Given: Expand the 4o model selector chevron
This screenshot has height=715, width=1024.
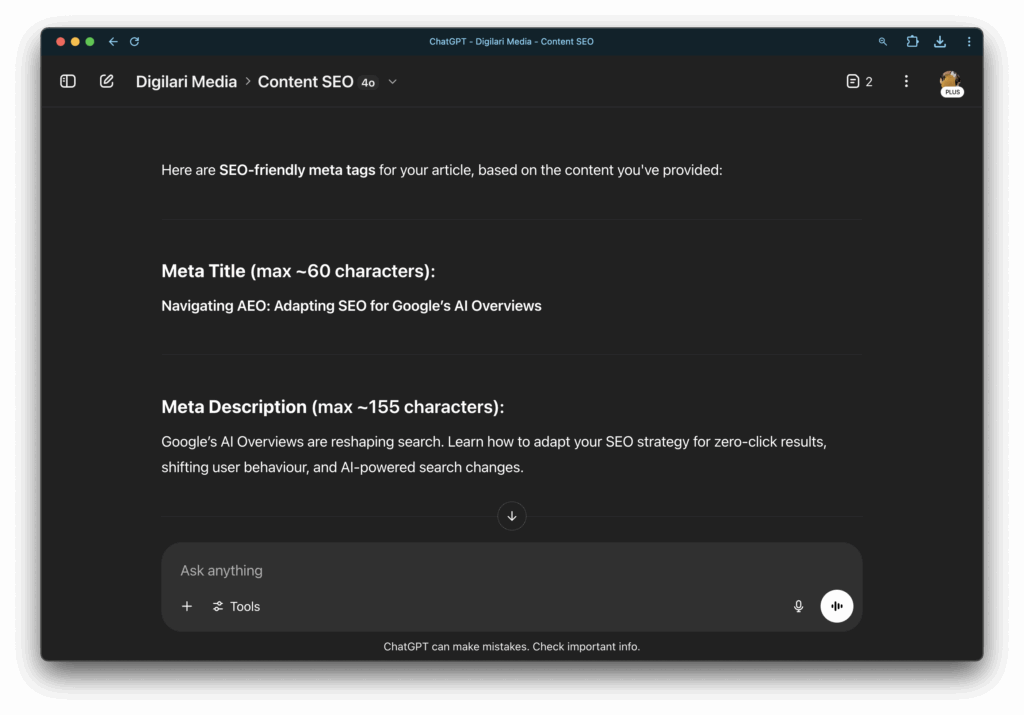Looking at the screenshot, I should point(392,82).
